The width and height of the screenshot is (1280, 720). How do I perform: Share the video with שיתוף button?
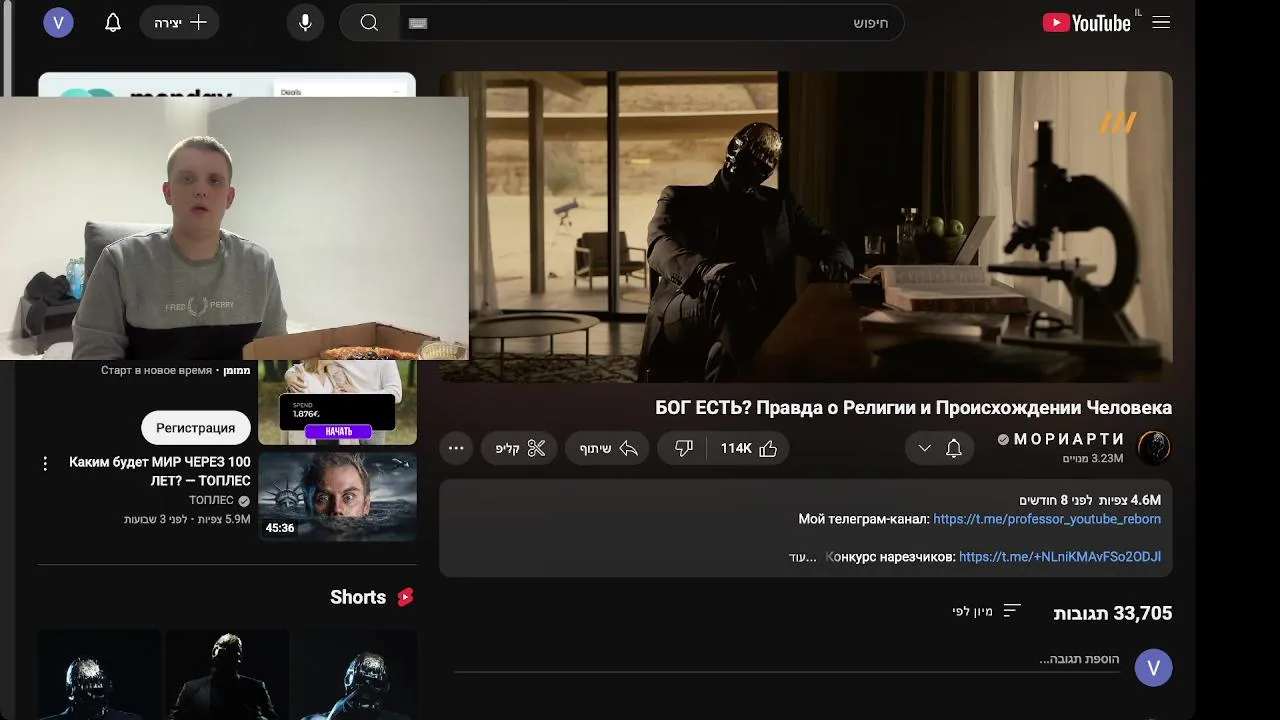pos(608,448)
